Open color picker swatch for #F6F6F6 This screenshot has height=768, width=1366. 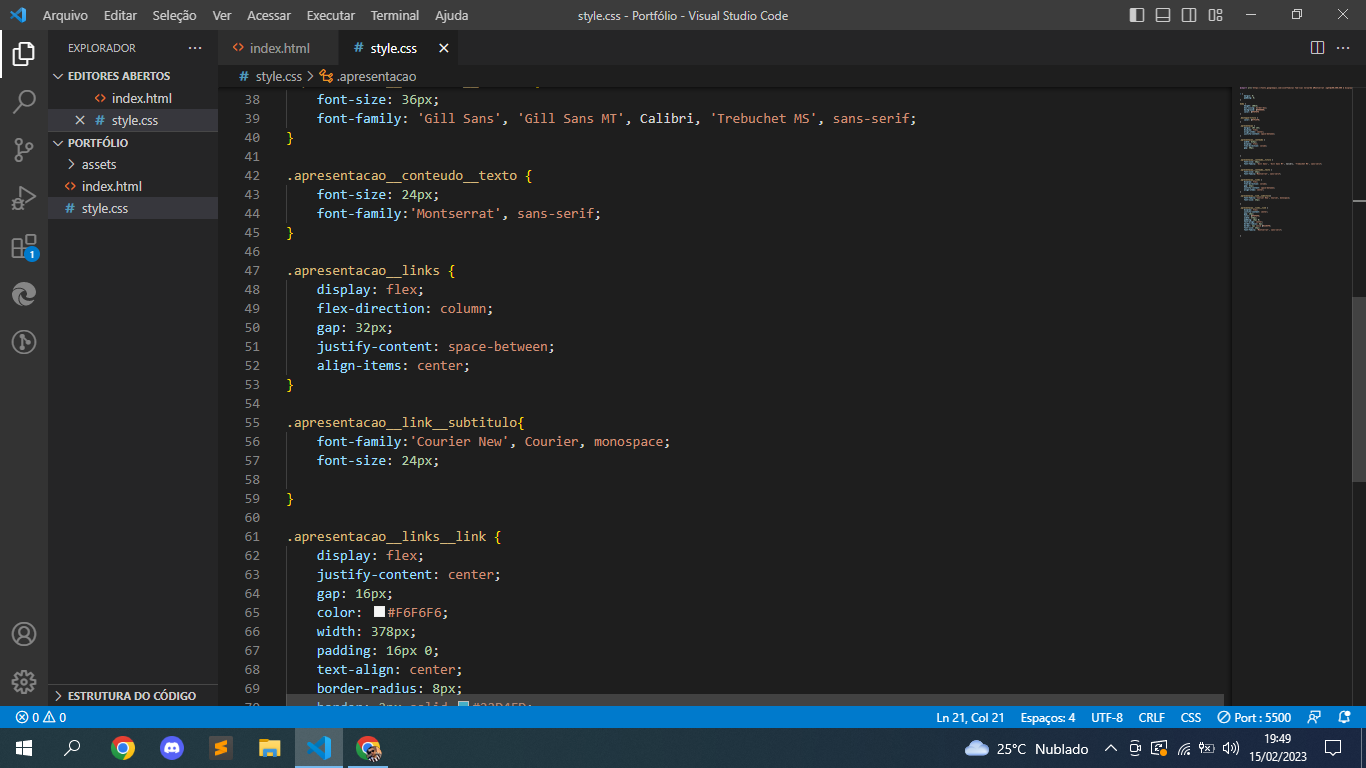[379, 612]
